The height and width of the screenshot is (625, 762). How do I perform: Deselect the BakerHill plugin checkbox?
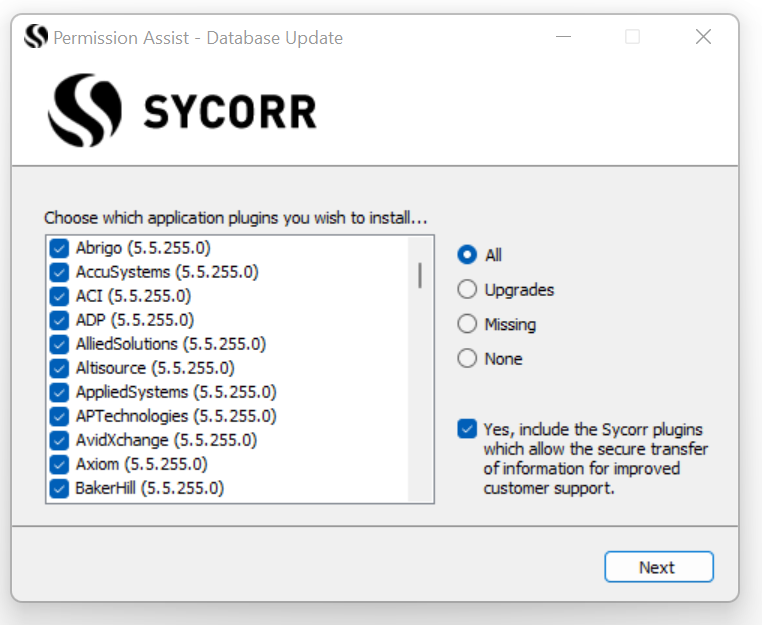59,488
